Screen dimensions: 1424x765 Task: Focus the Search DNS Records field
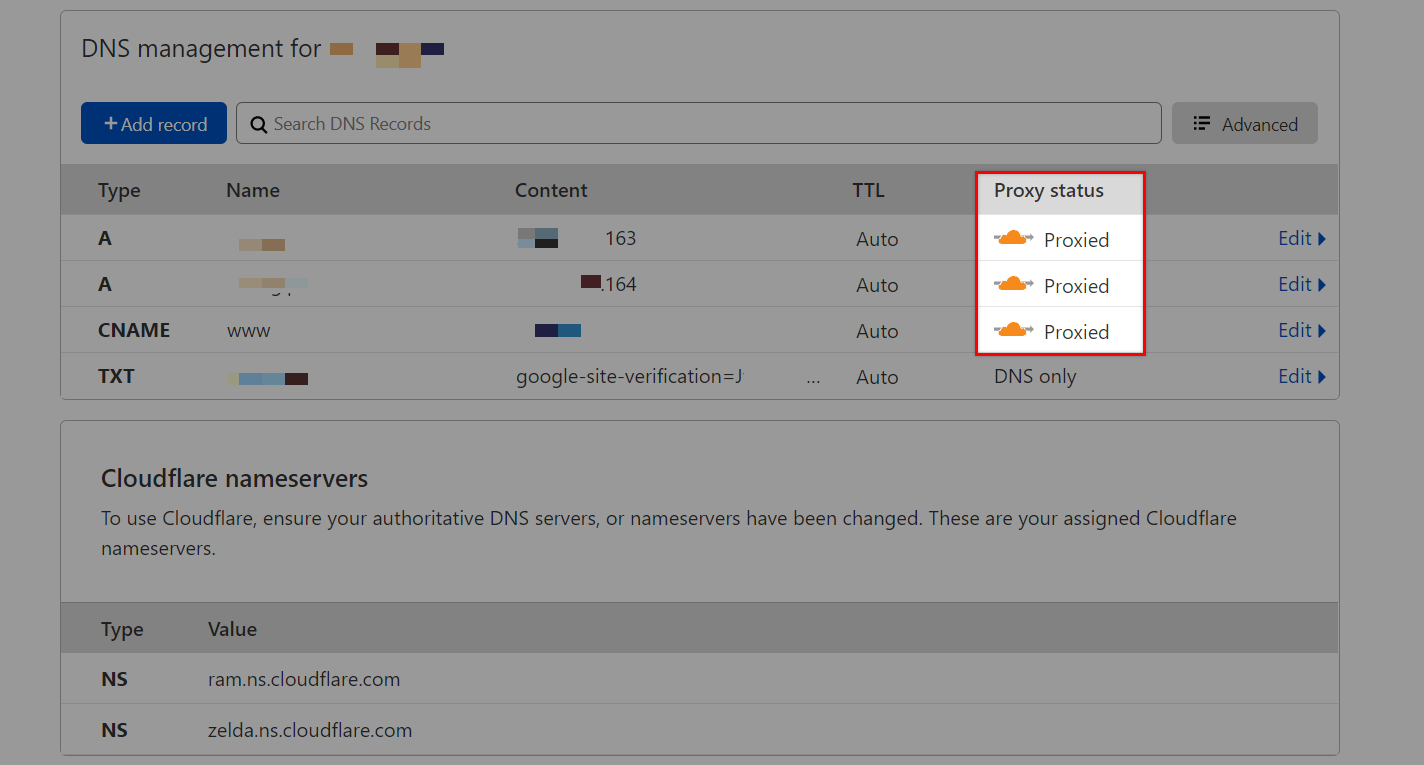699,123
